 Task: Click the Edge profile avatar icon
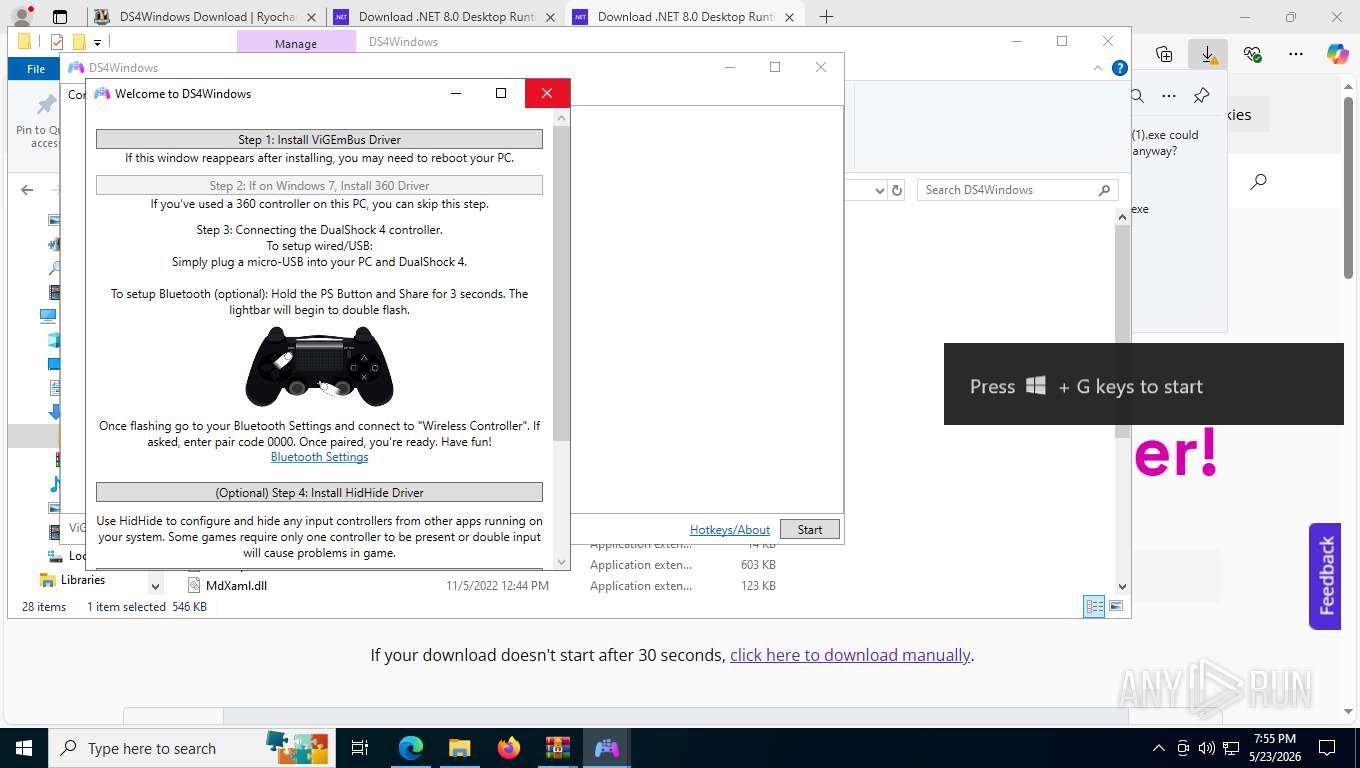point(22,17)
